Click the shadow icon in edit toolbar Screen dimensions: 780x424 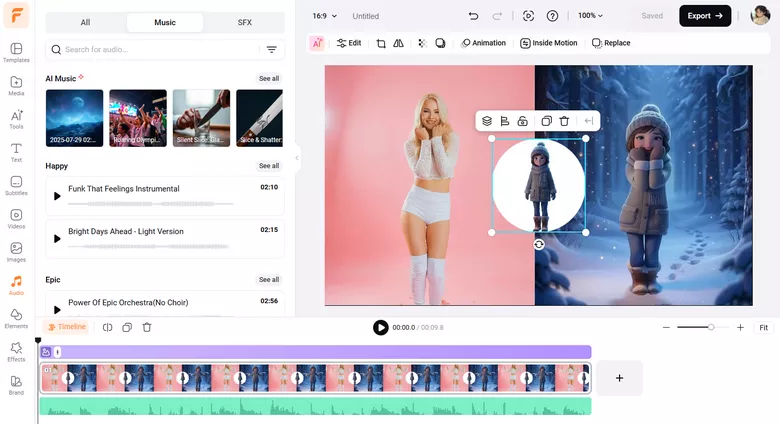pos(440,43)
